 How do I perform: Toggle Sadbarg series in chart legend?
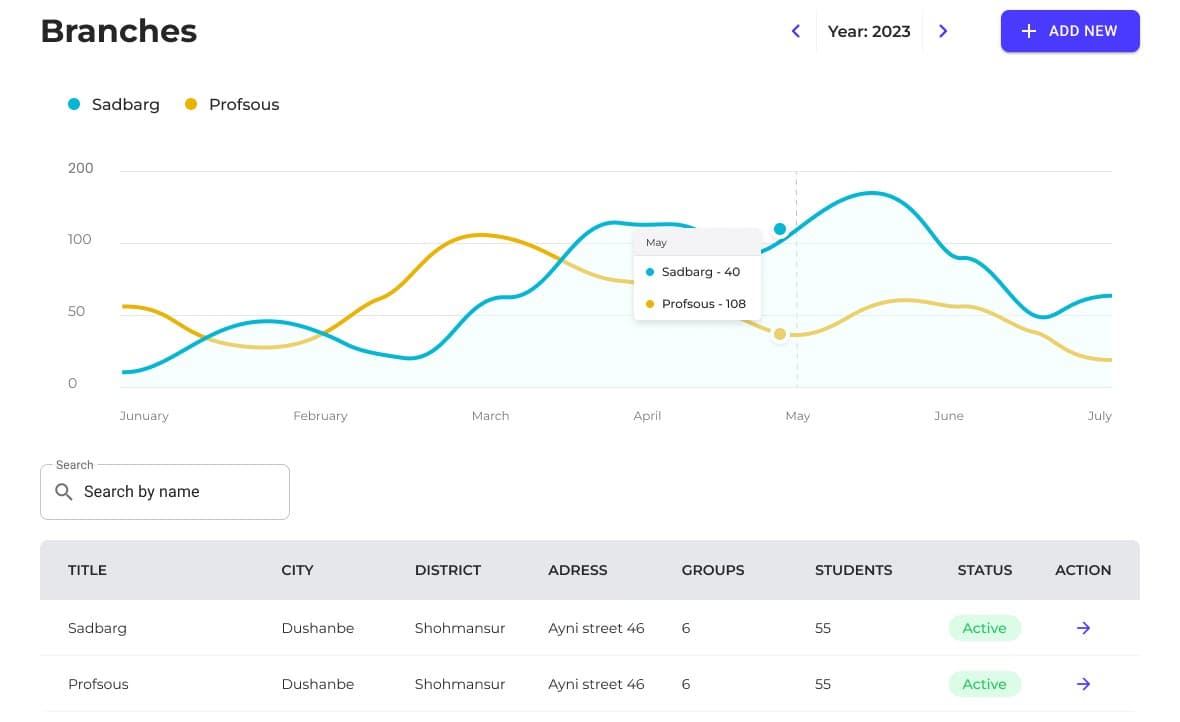tap(114, 104)
